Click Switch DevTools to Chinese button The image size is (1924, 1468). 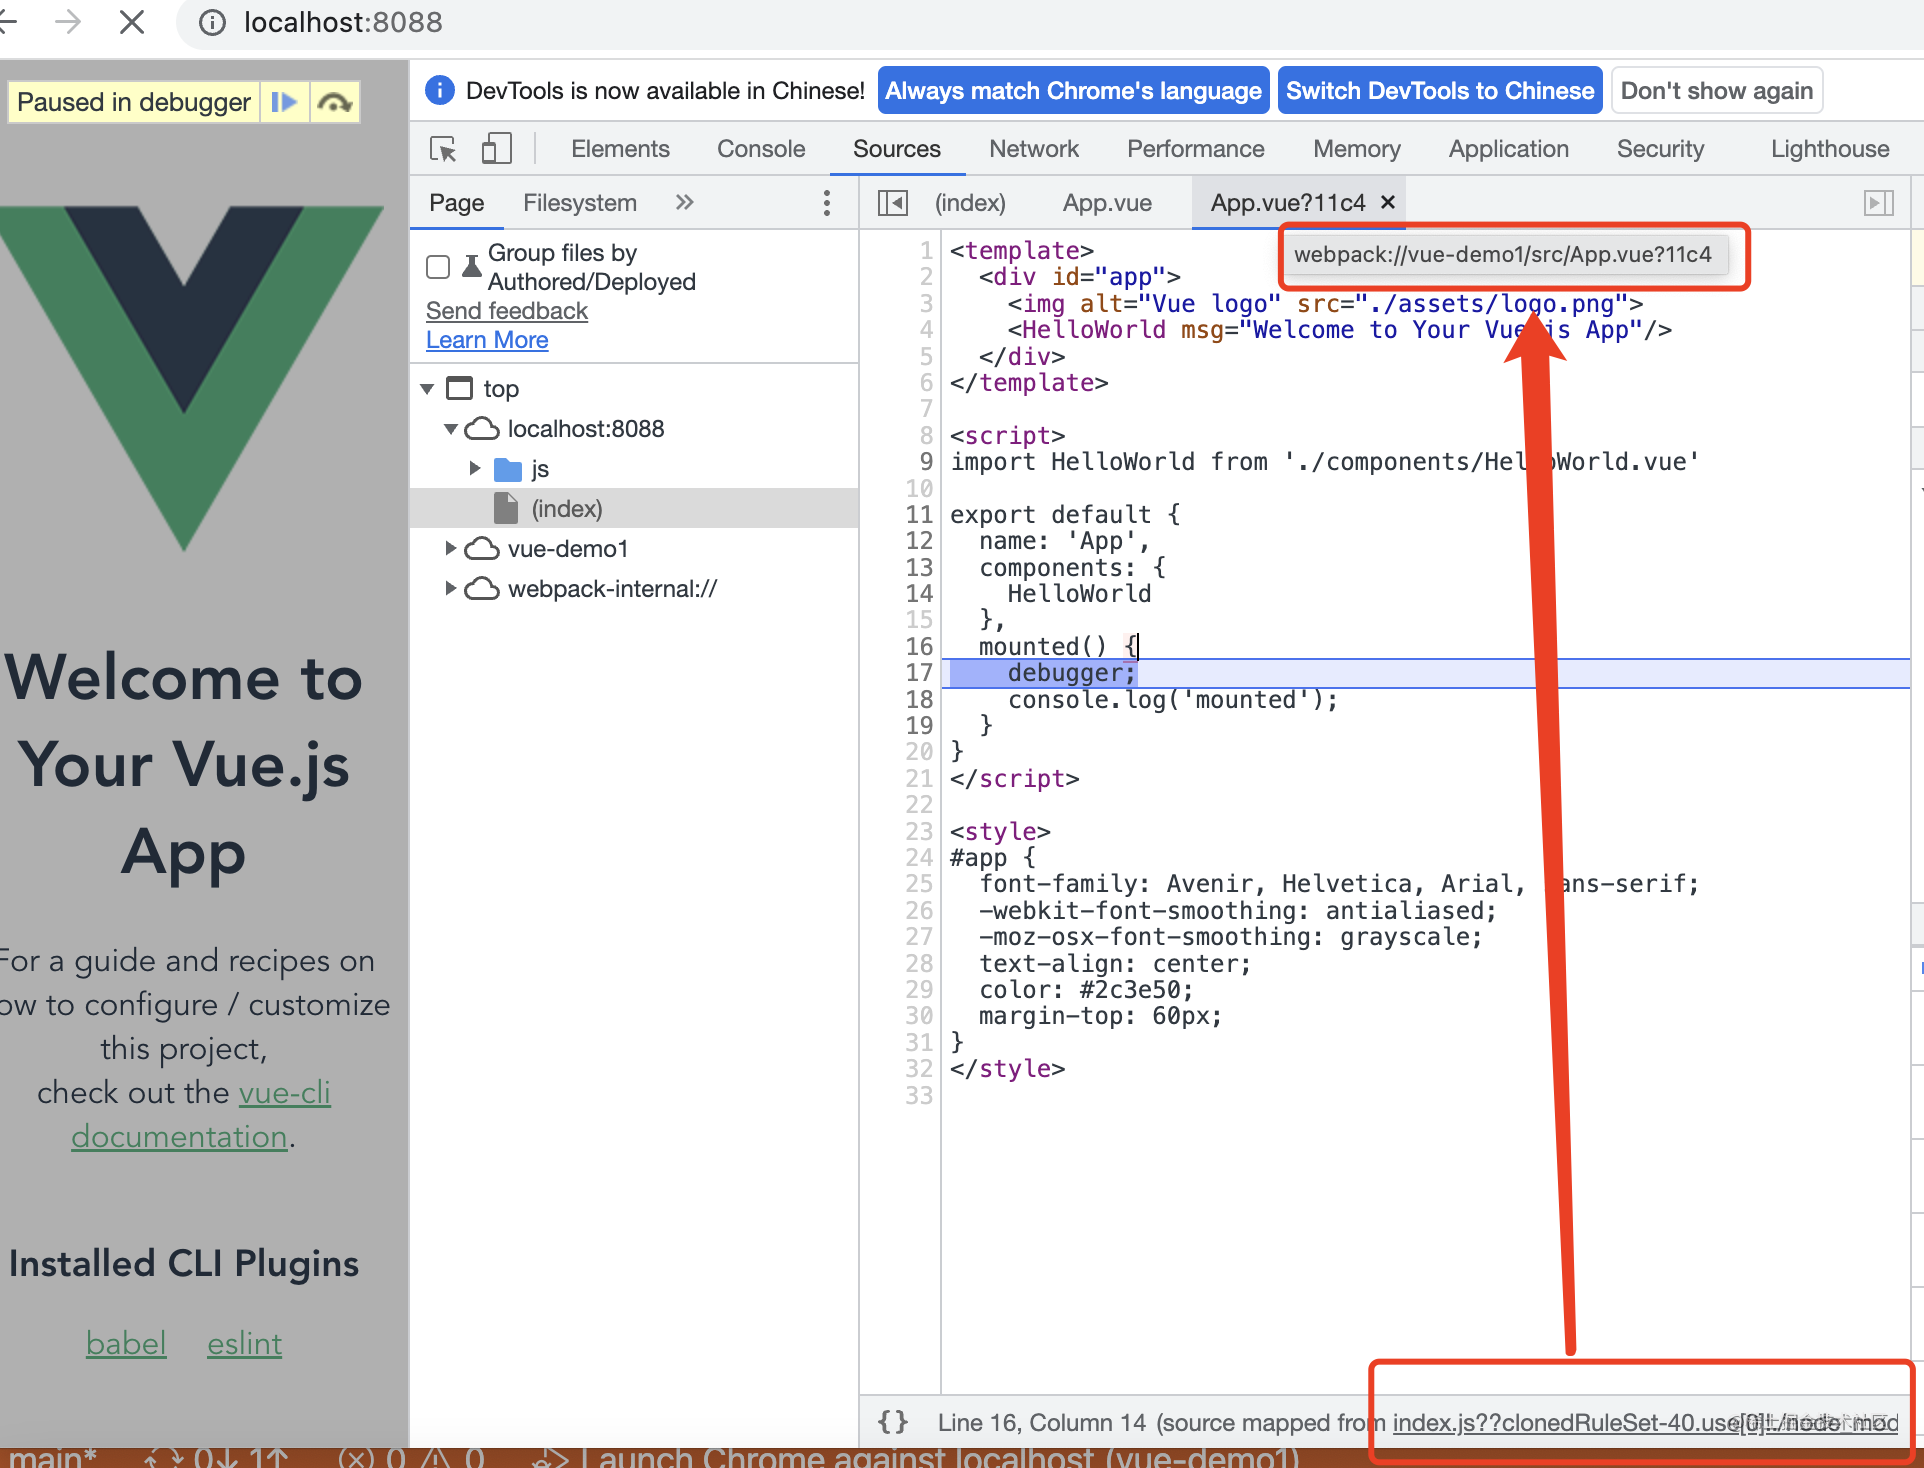click(x=1439, y=91)
